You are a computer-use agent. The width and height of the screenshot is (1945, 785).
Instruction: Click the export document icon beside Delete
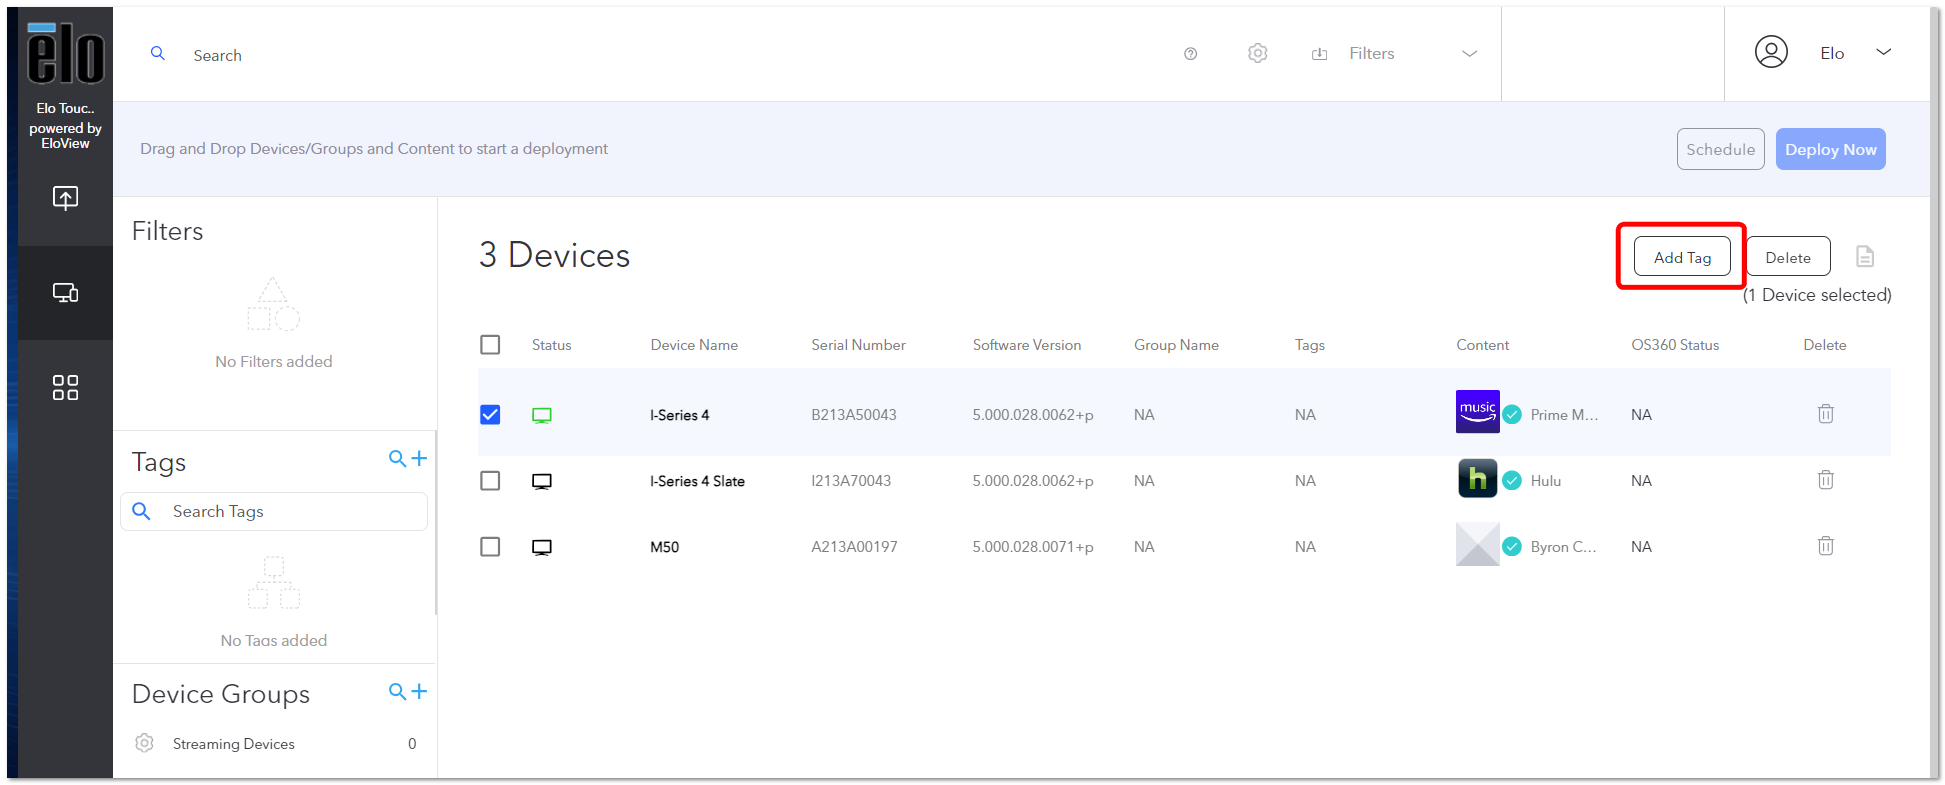(x=1864, y=257)
